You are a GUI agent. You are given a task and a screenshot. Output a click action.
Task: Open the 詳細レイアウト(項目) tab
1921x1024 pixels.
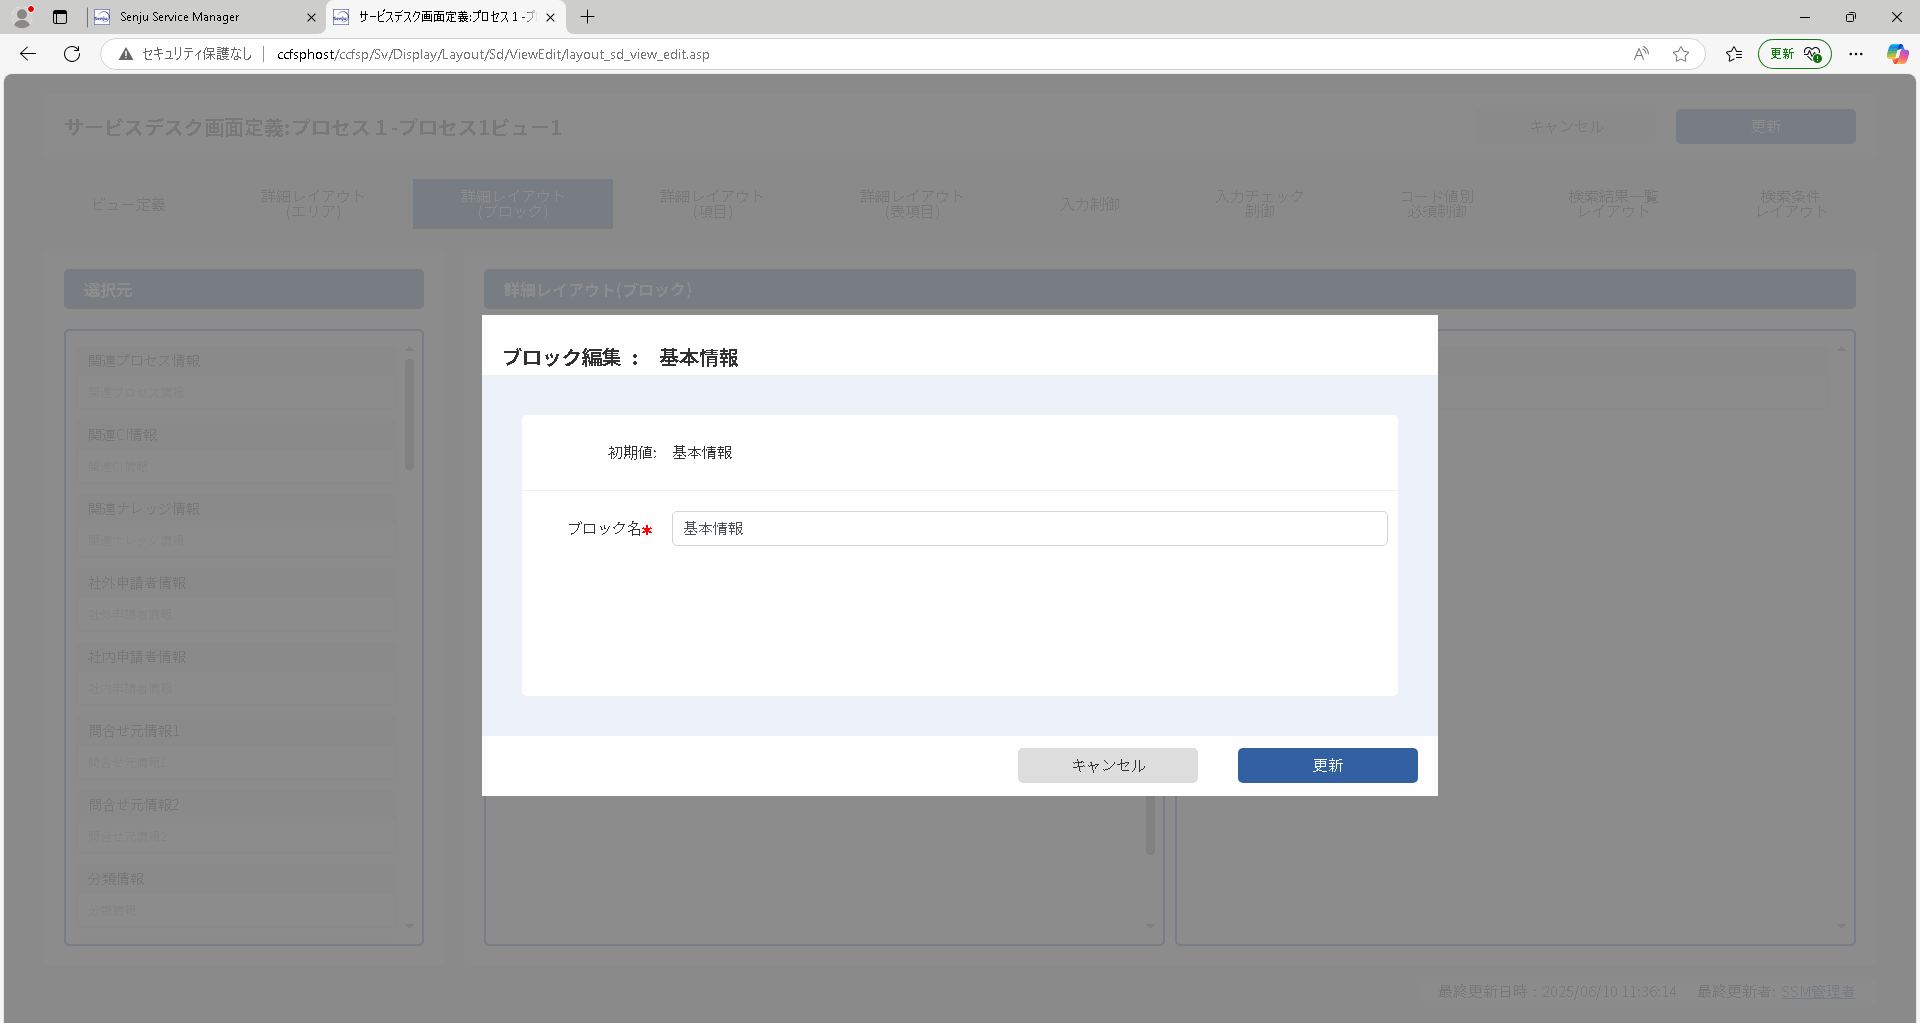712,205
